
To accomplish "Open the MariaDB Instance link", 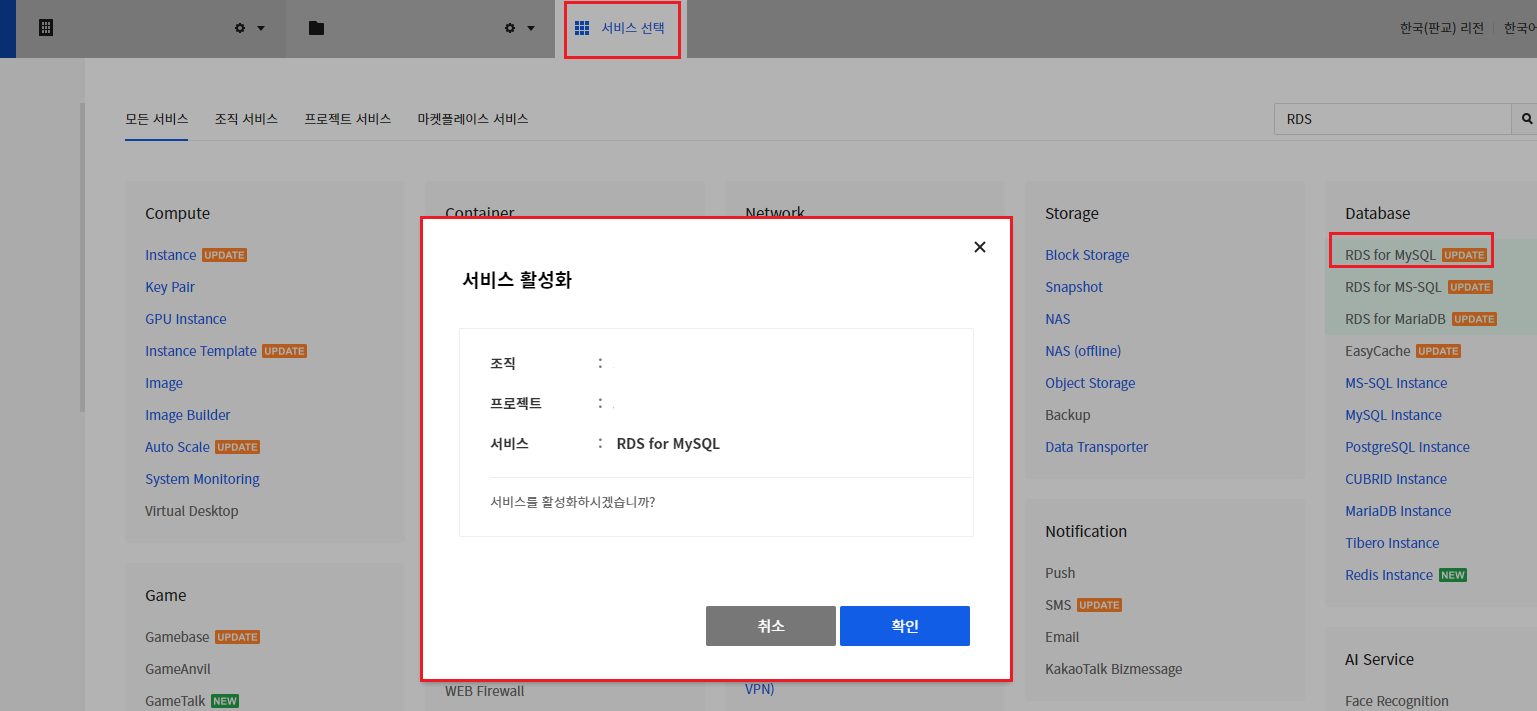I will tap(1398, 511).
